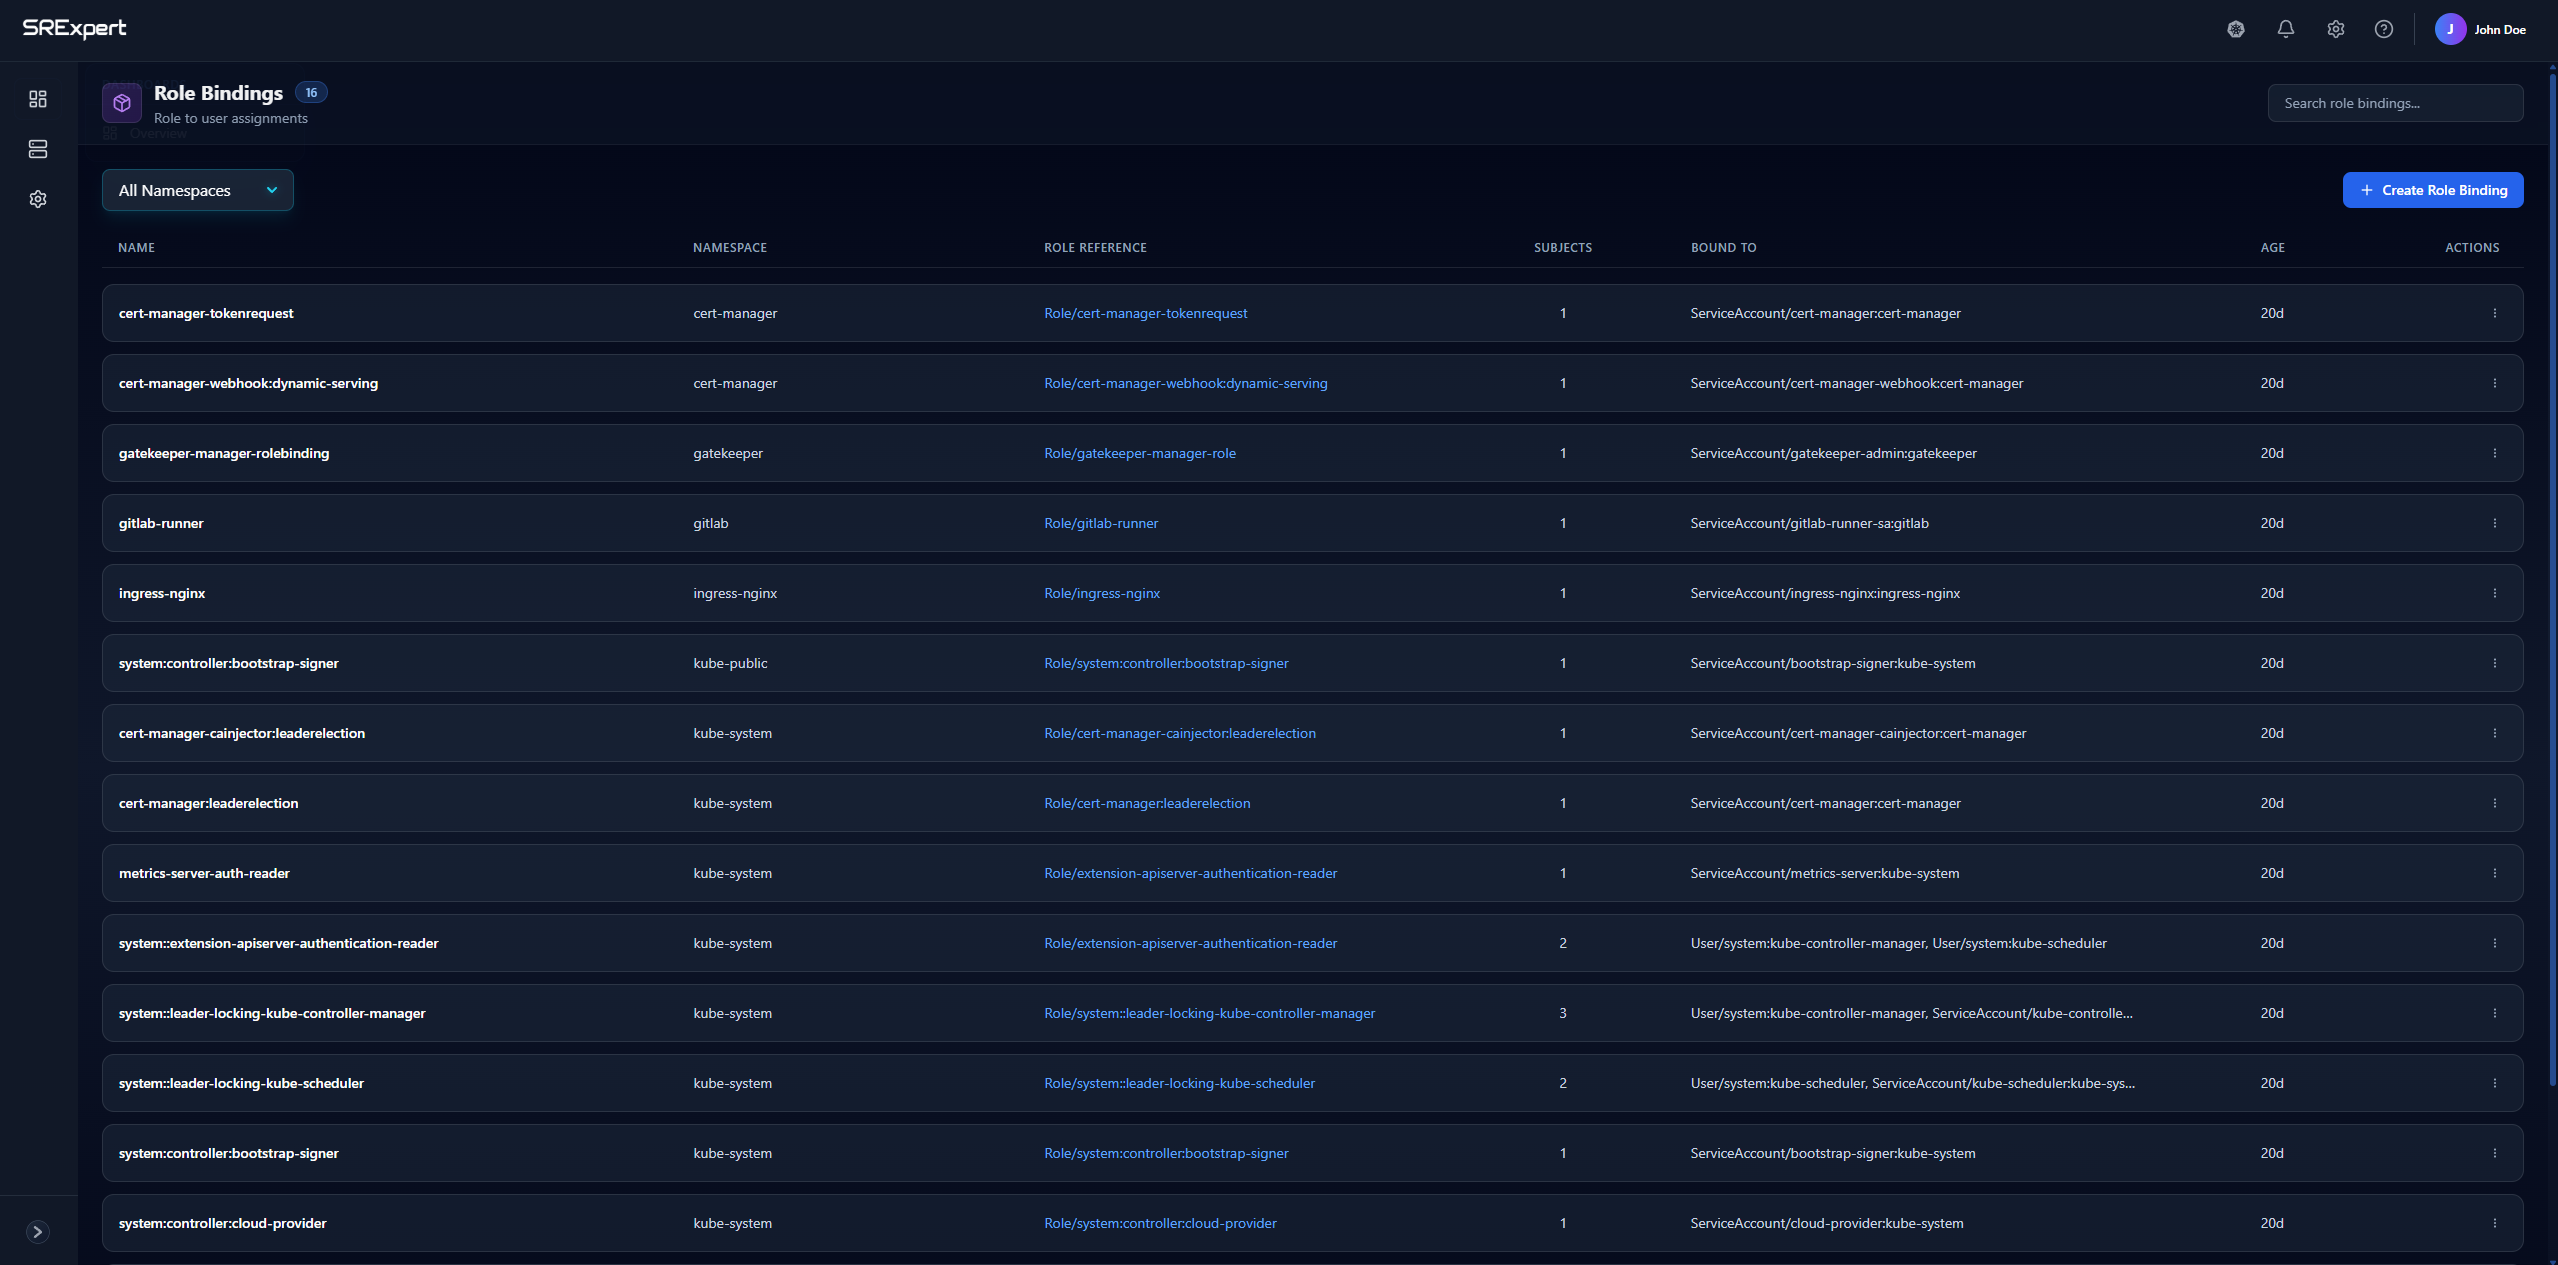Select the dashboard icon in the sidebar

coord(38,99)
